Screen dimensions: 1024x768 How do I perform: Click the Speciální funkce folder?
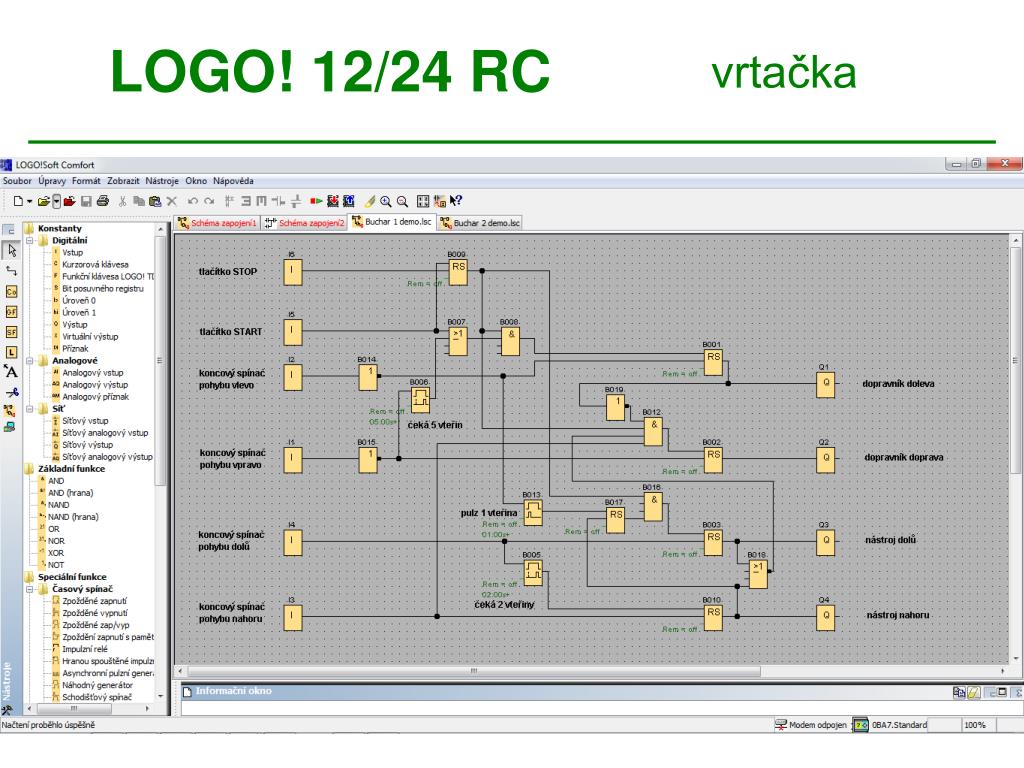(72, 577)
